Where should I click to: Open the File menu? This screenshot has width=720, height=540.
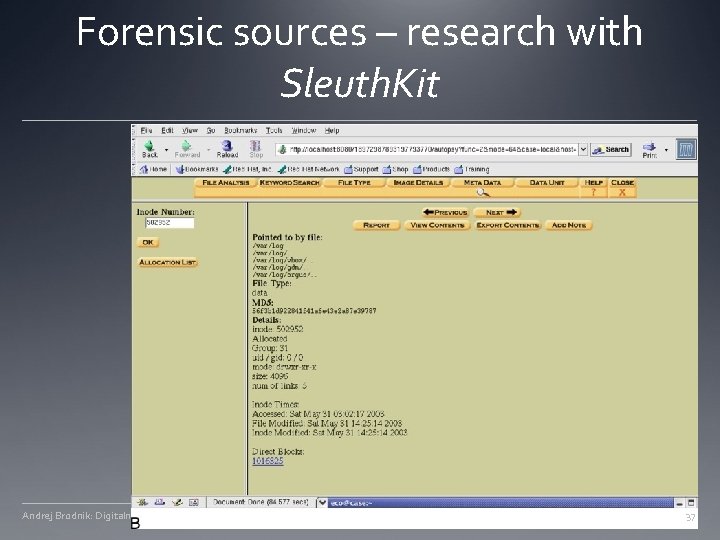pyautogui.click(x=146, y=130)
